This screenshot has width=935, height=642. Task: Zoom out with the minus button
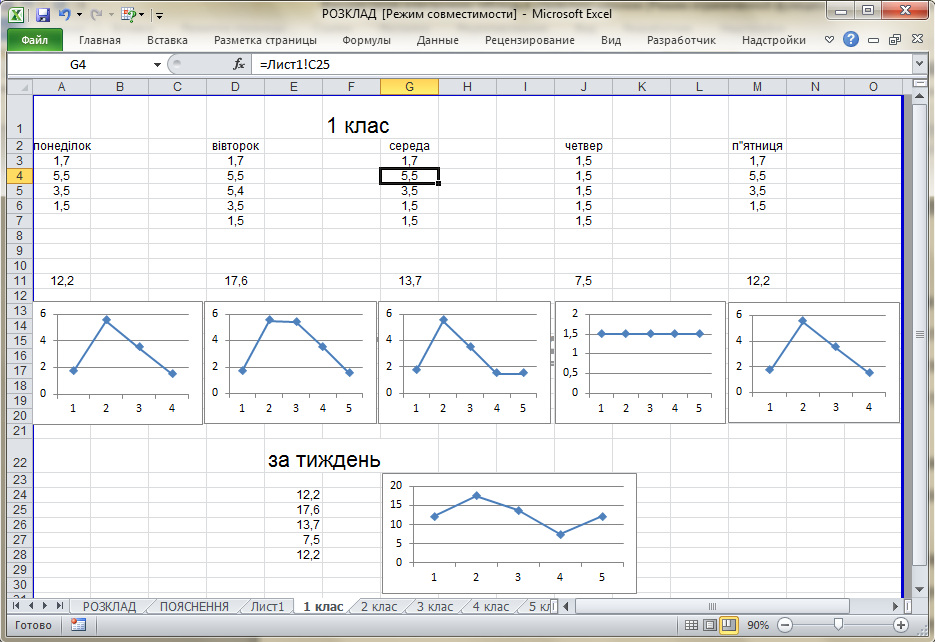point(785,625)
